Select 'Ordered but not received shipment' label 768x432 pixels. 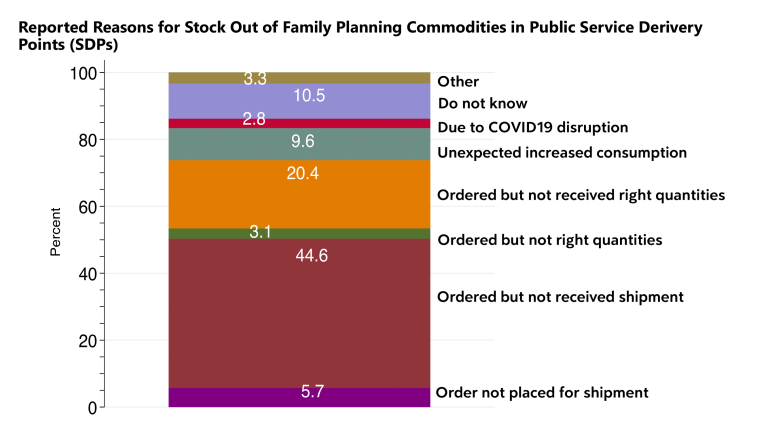[x=560, y=297]
